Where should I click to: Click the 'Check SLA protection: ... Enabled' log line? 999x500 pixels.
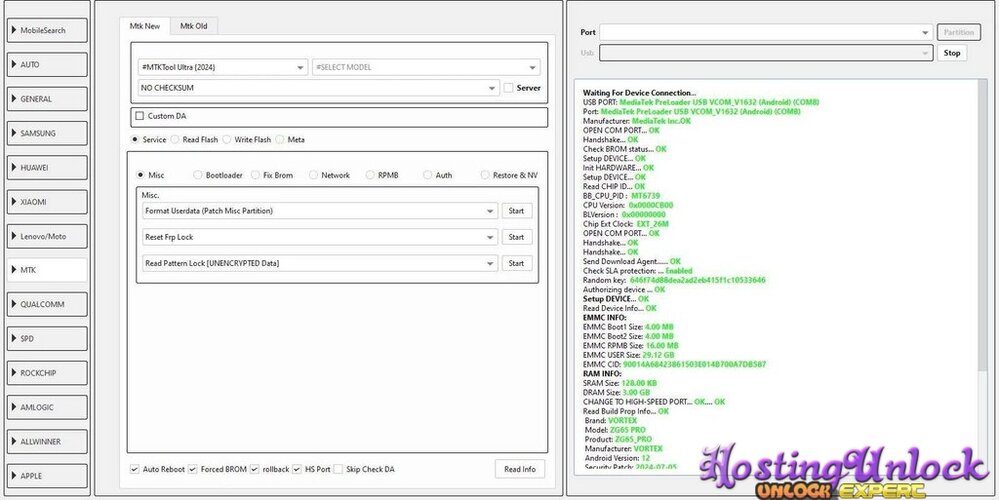point(638,271)
